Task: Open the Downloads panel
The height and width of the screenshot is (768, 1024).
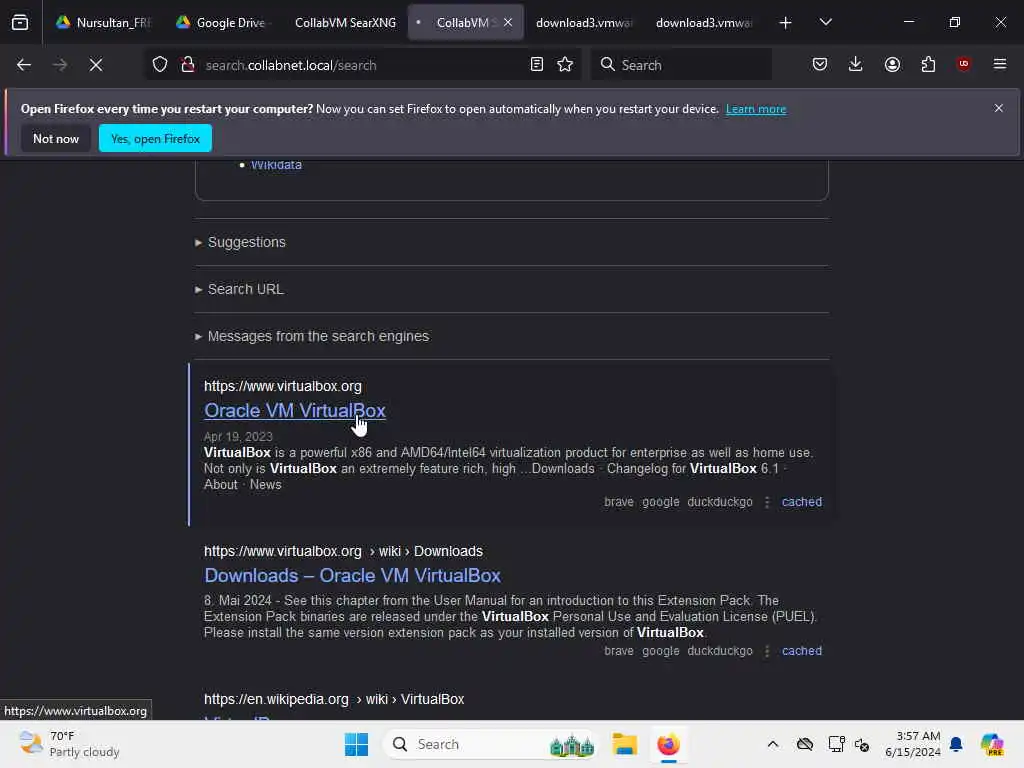Action: pyautogui.click(x=856, y=65)
